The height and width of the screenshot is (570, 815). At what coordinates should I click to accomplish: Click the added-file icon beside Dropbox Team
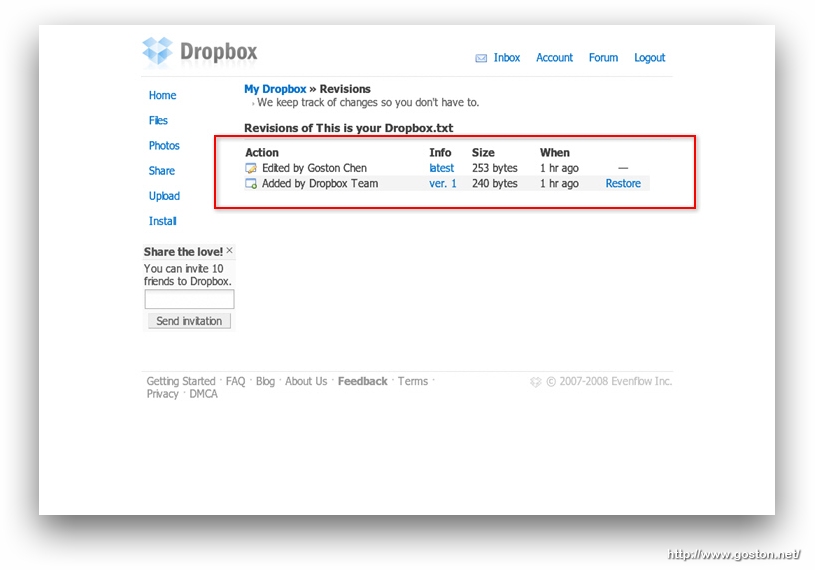point(251,183)
